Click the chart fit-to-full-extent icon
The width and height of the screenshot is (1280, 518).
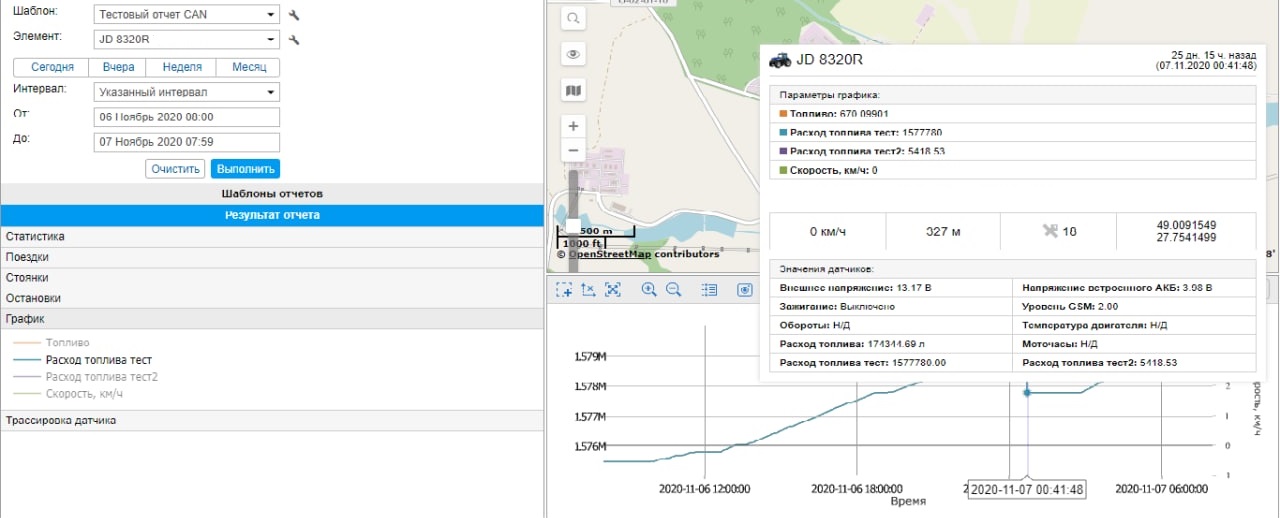click(613, 290)
